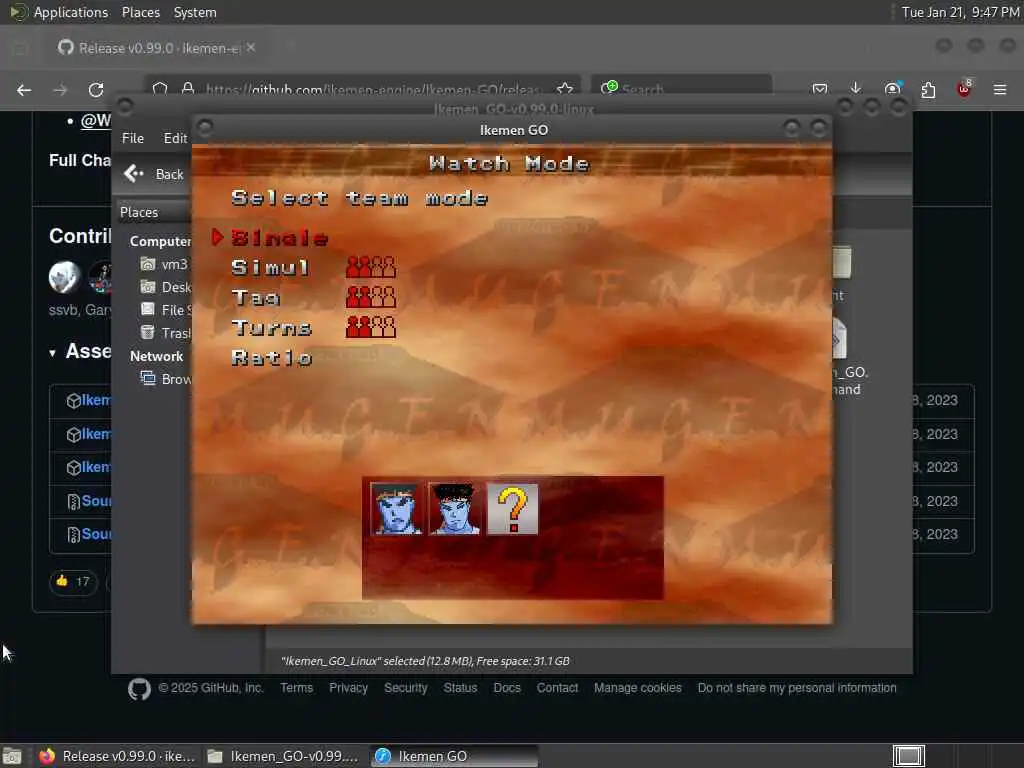Open the GitHub footer Terms link

click(296, 688)
